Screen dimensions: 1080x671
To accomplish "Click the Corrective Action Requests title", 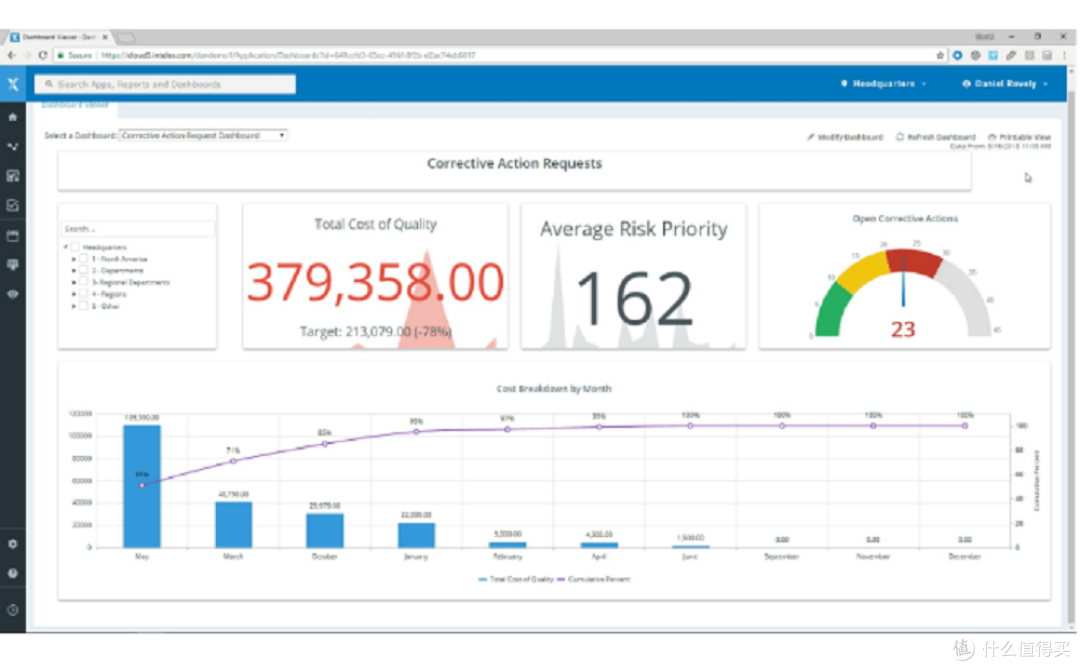I will tap(515, 164).
